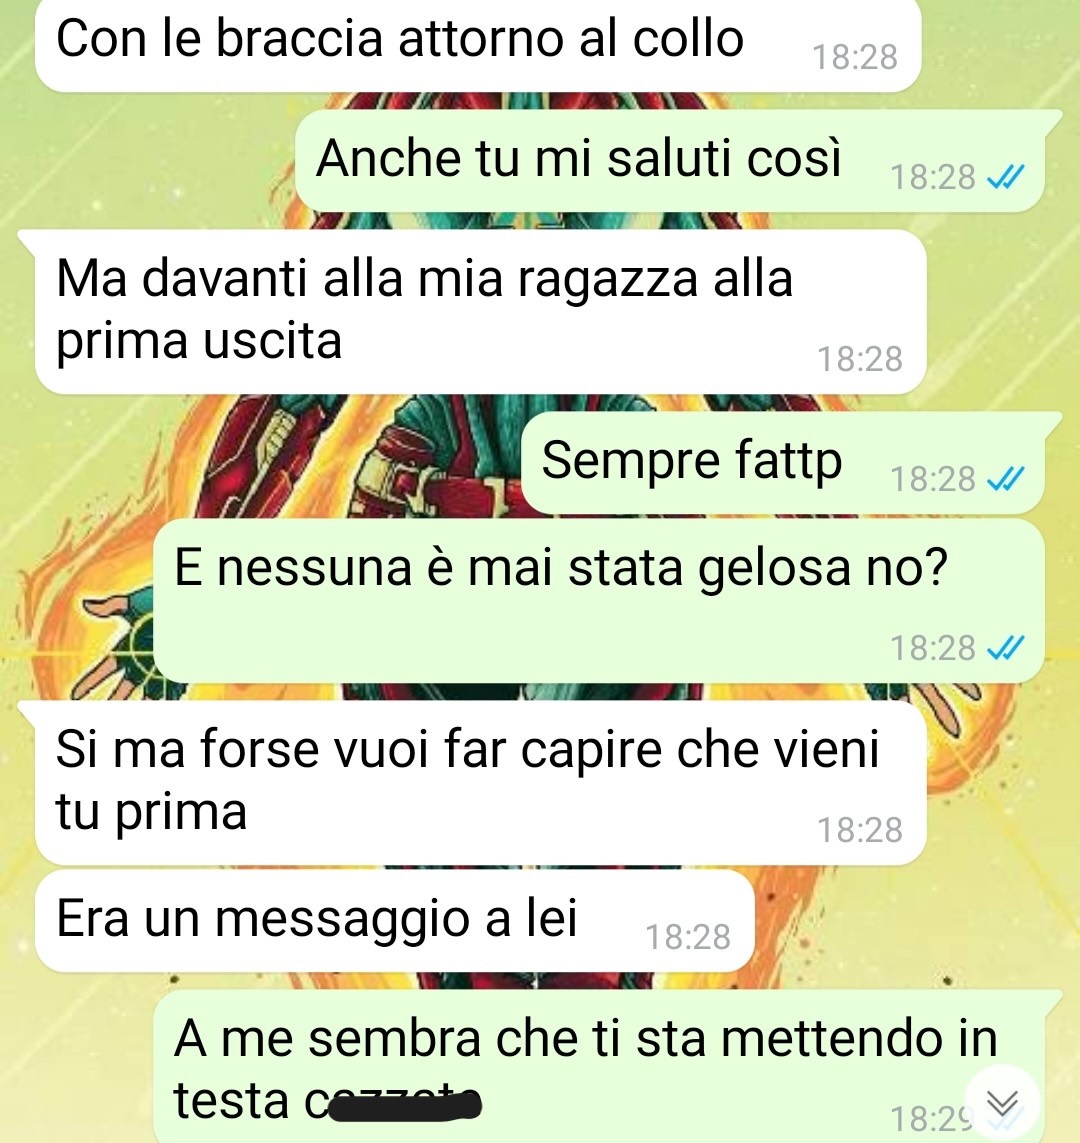
Task: Tap the 'E nessuna è mai stata gelosa no?' bubble
Action: pyautogui.click(x=599, y=601)
